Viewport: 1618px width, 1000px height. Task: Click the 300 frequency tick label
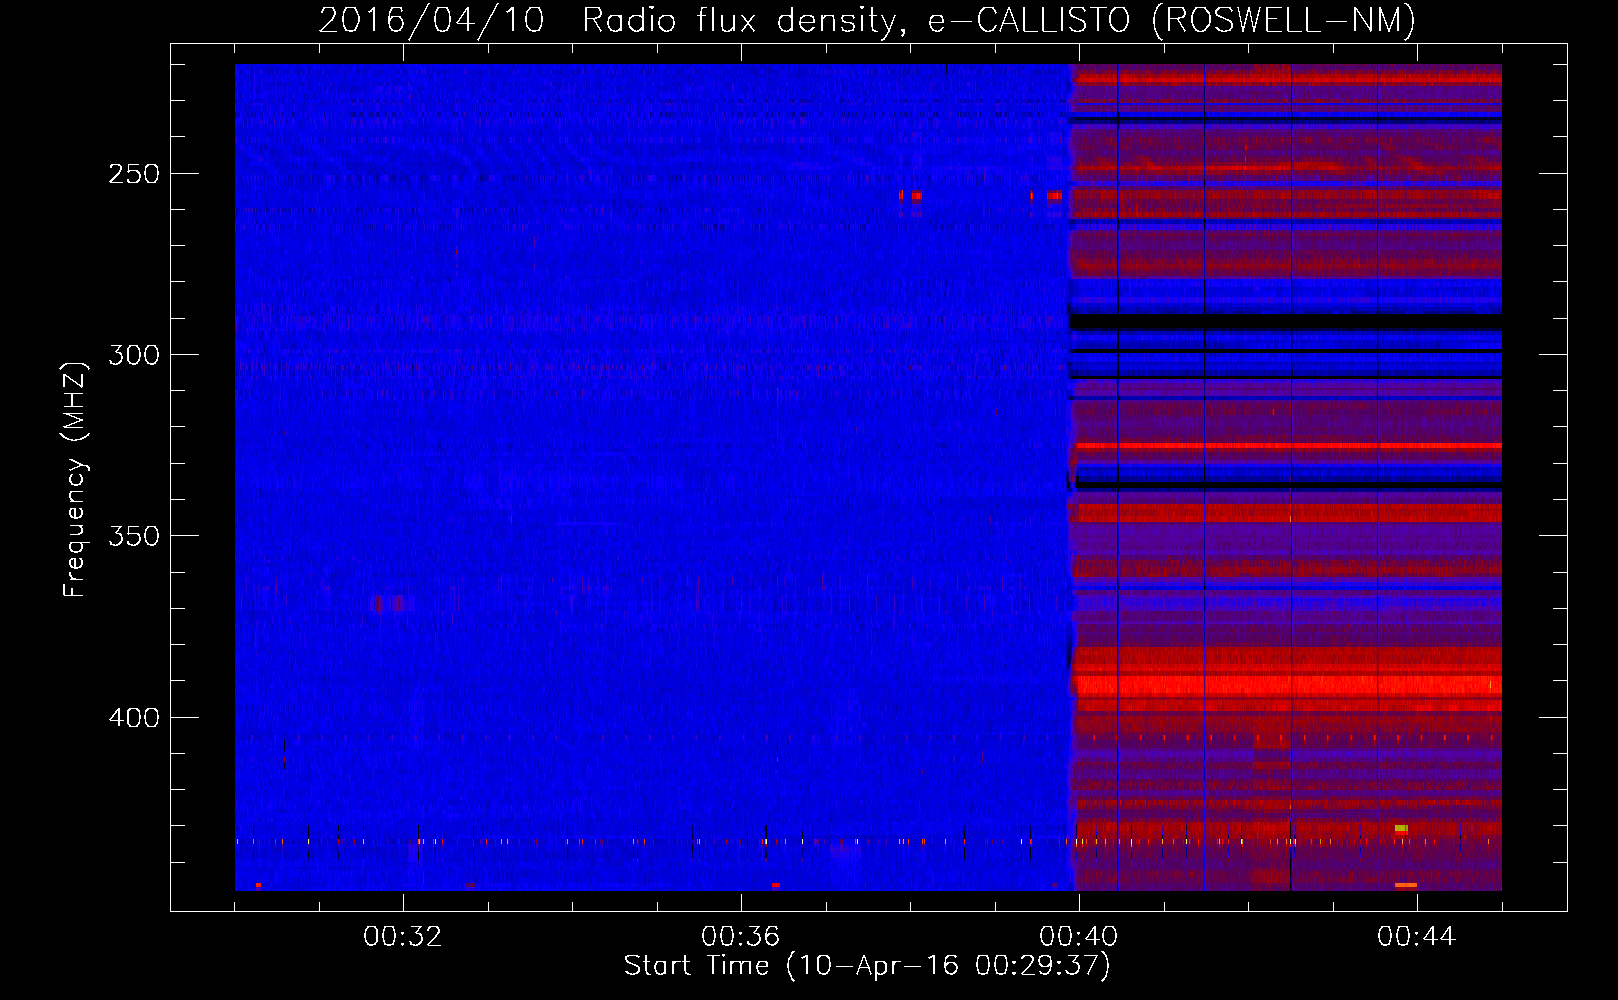(x=134, y=355)
